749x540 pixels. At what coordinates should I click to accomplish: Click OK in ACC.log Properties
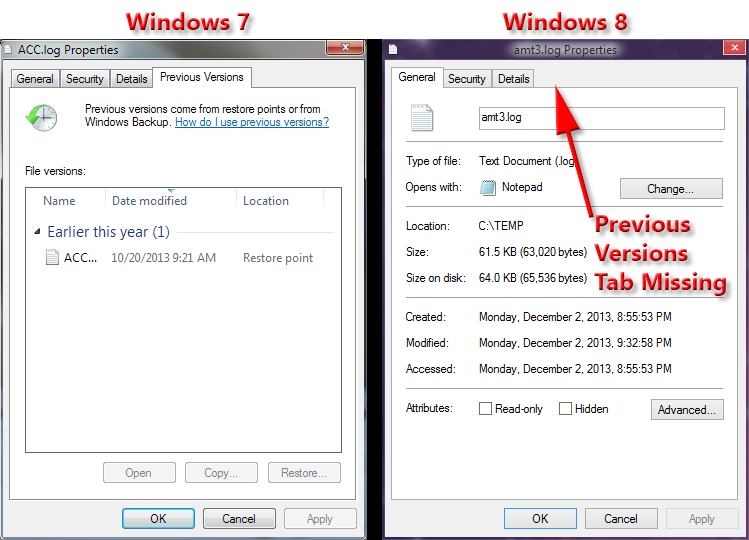coord(158,518)
